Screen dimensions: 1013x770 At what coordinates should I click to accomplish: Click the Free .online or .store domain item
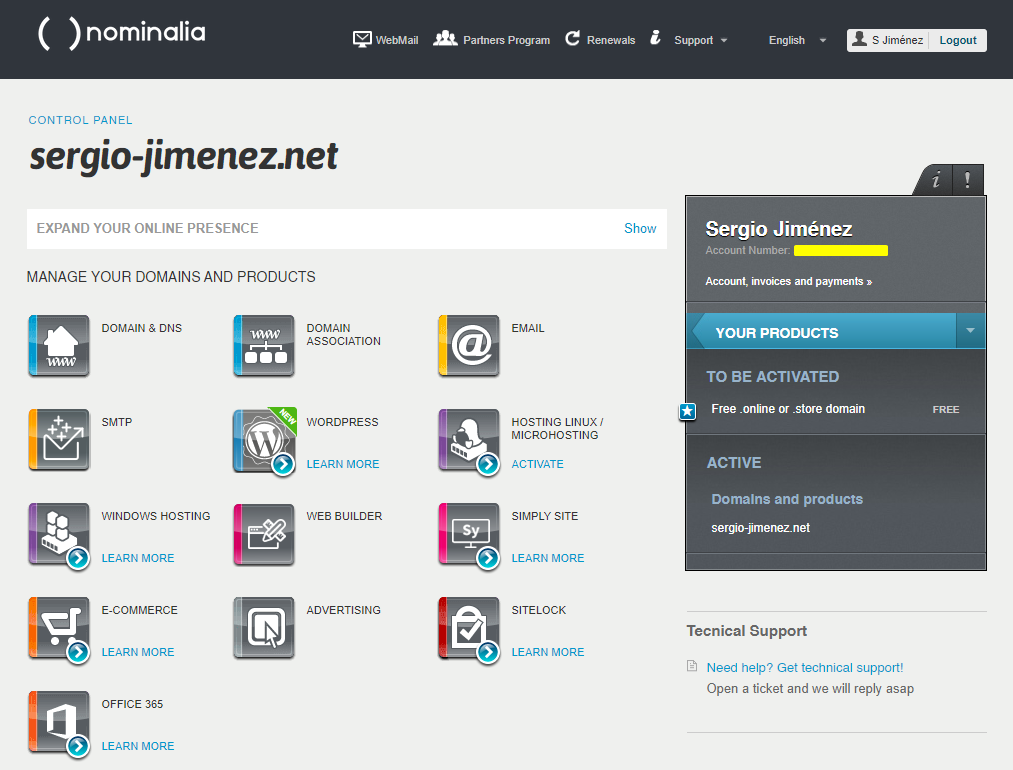788,409
